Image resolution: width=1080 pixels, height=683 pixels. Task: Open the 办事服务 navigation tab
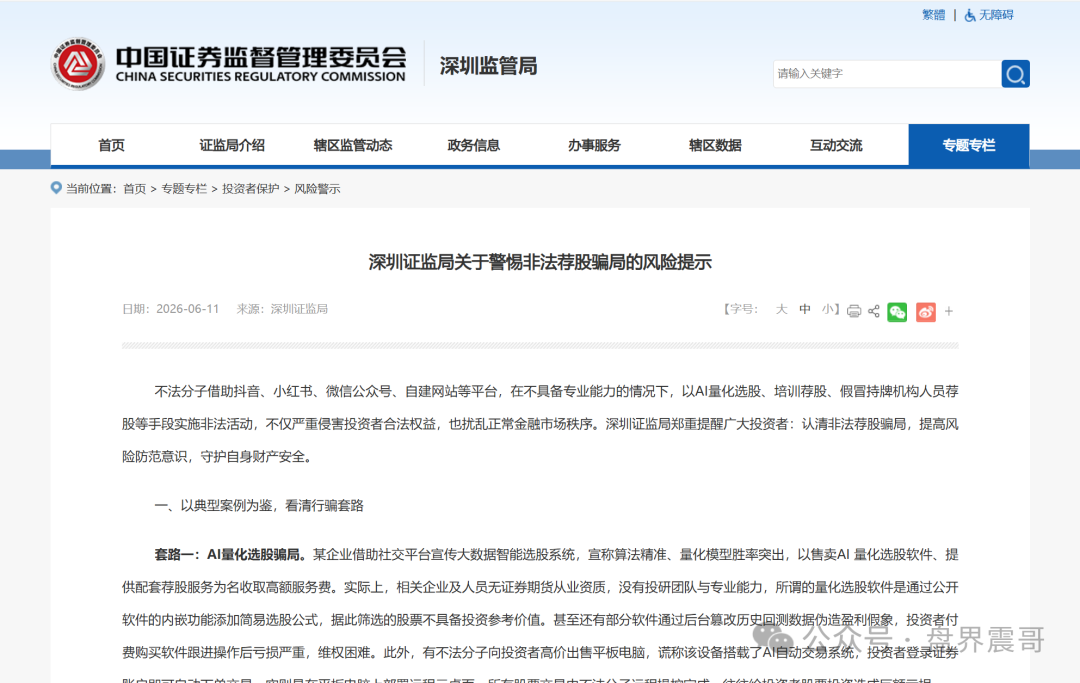coord(594,145)
